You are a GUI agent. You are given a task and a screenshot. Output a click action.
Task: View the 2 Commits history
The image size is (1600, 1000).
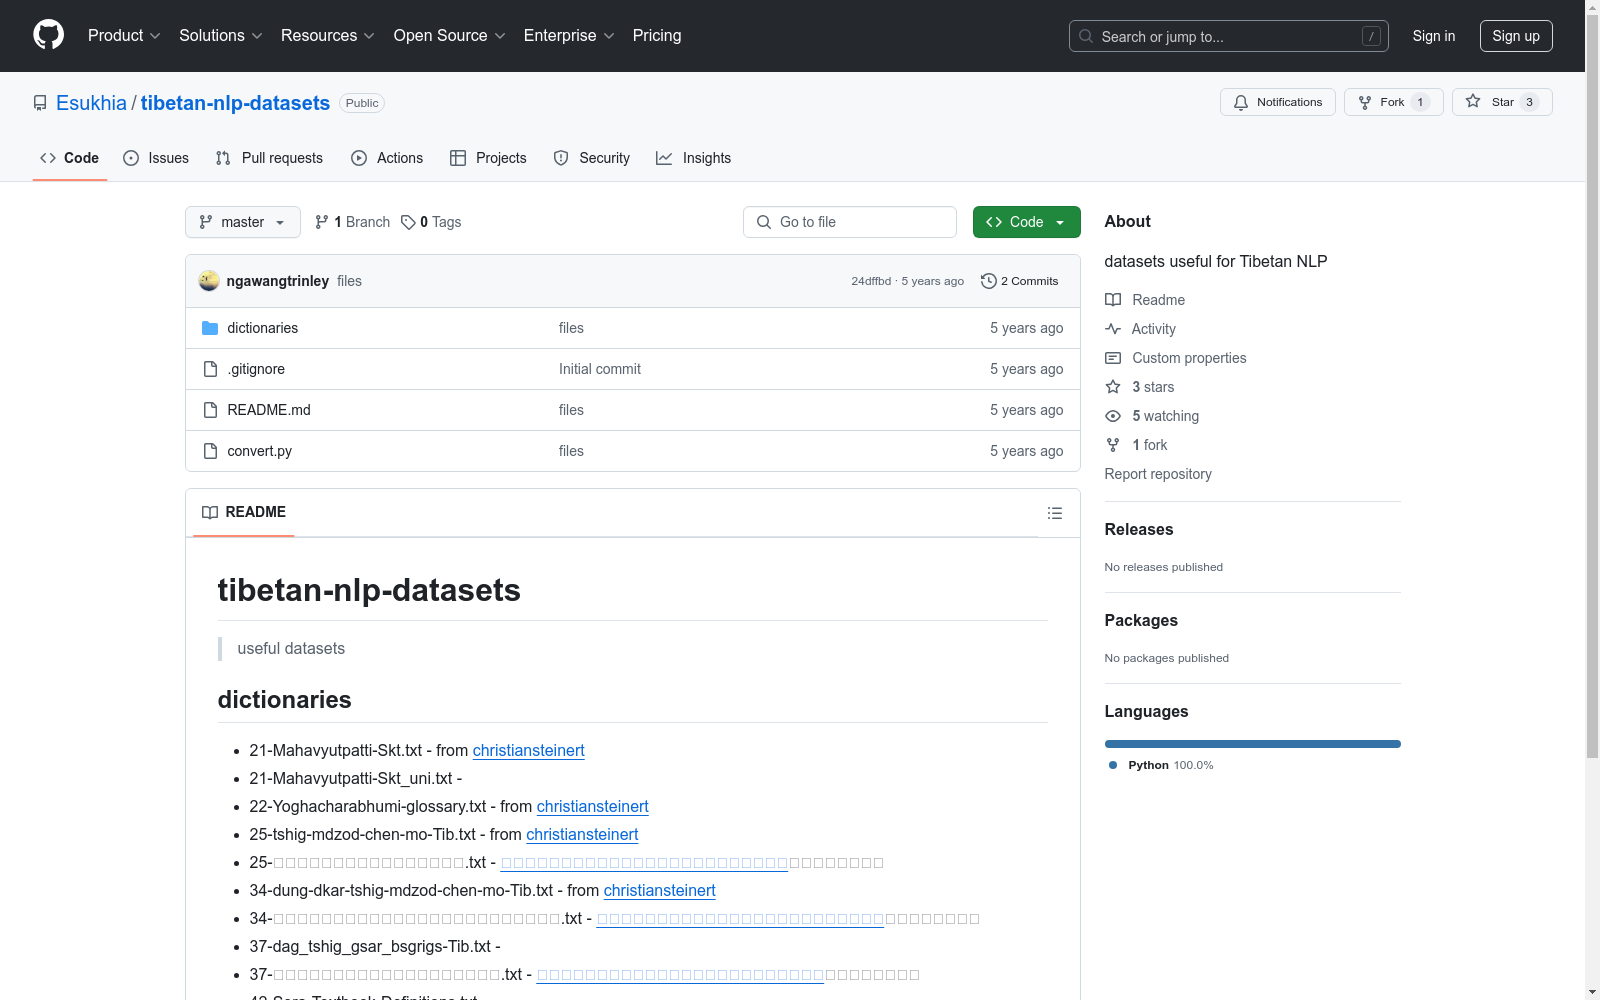point(1020,281)
